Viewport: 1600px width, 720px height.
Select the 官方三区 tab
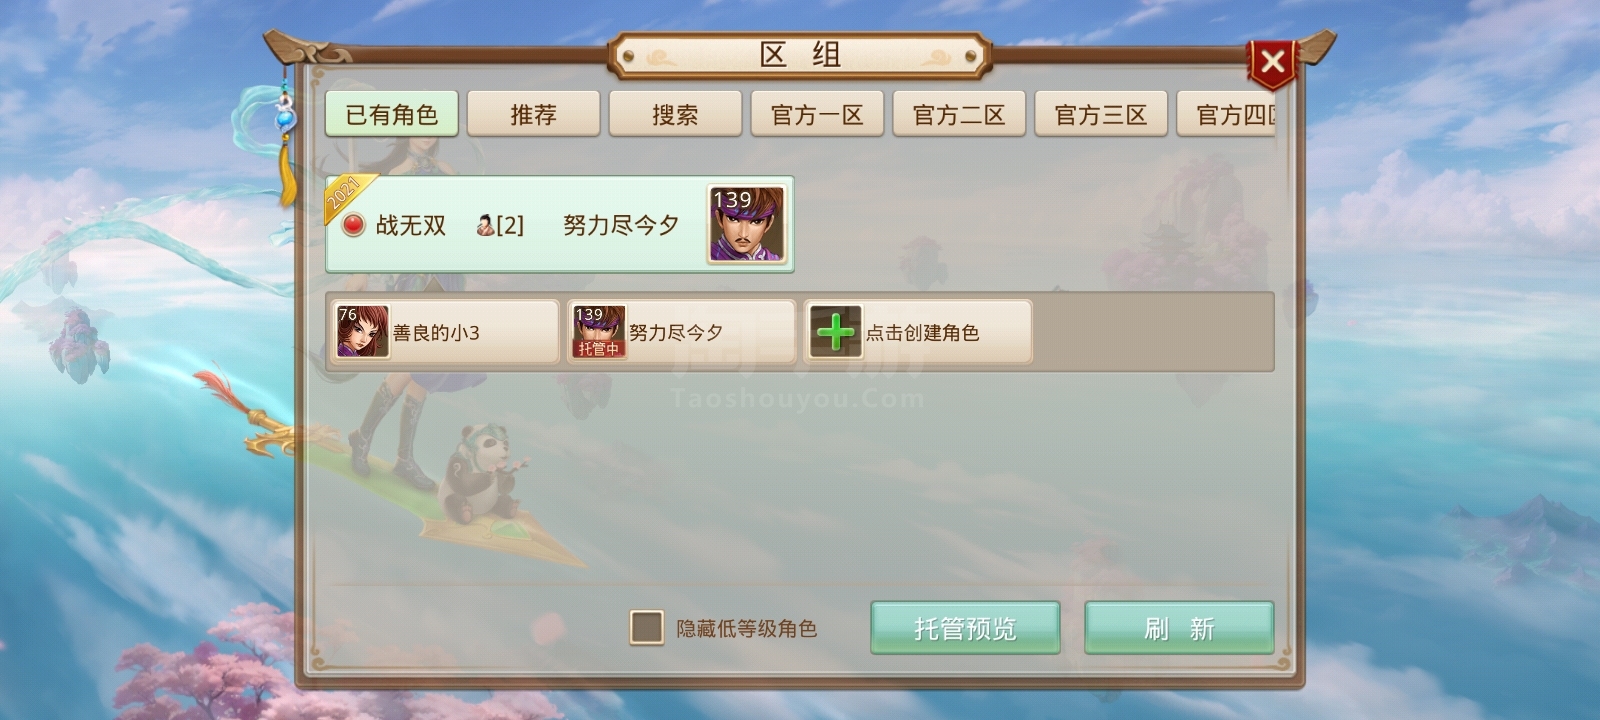click(1101, 114)
